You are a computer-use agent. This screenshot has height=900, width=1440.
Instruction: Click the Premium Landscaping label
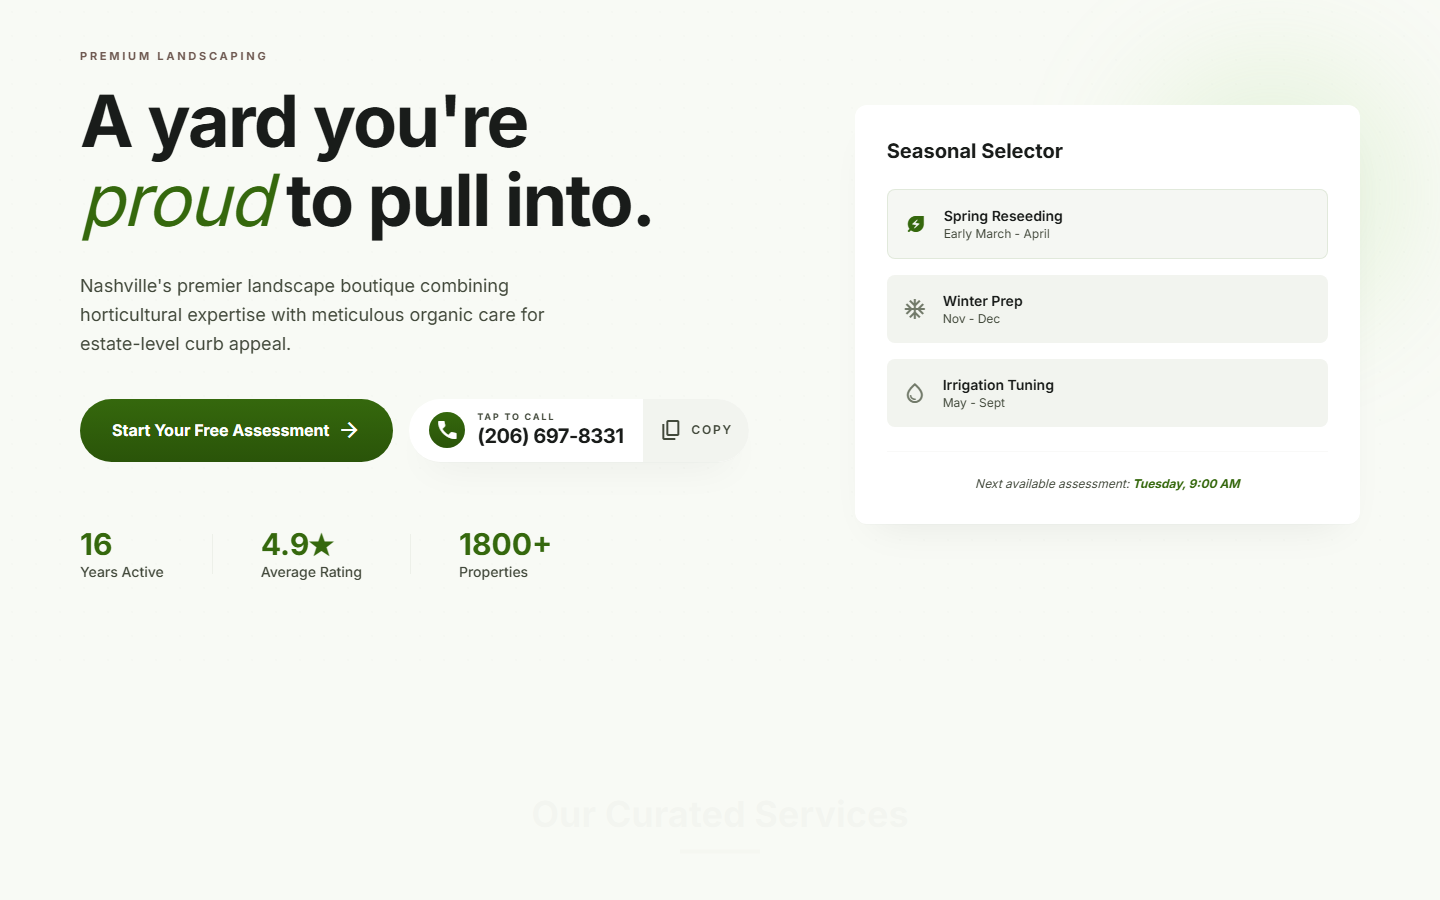174,56
